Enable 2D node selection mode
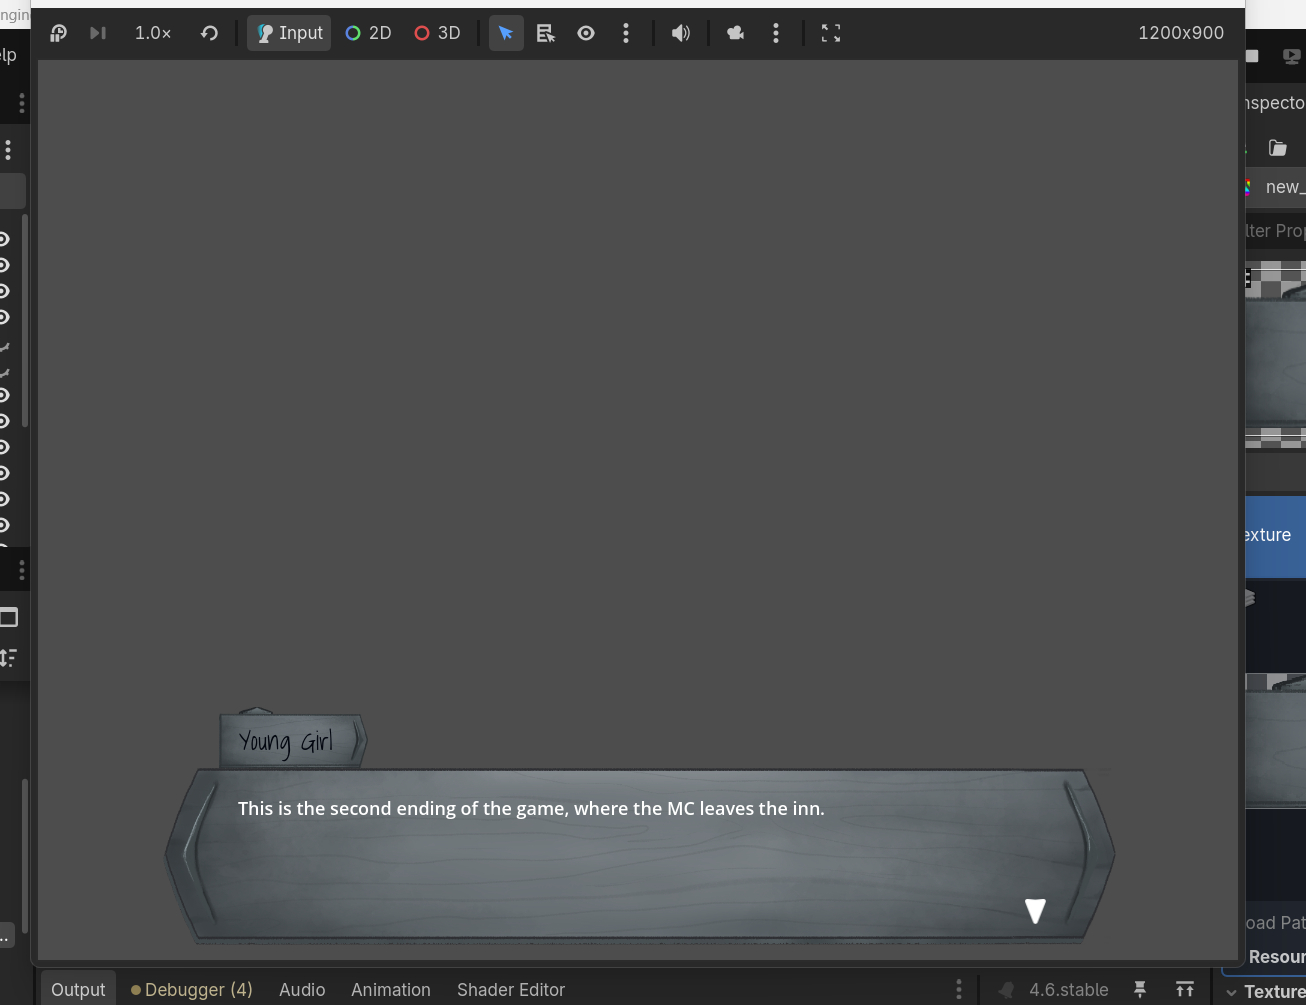The width and height of the screenshot is (1306, 1005). 368,33
